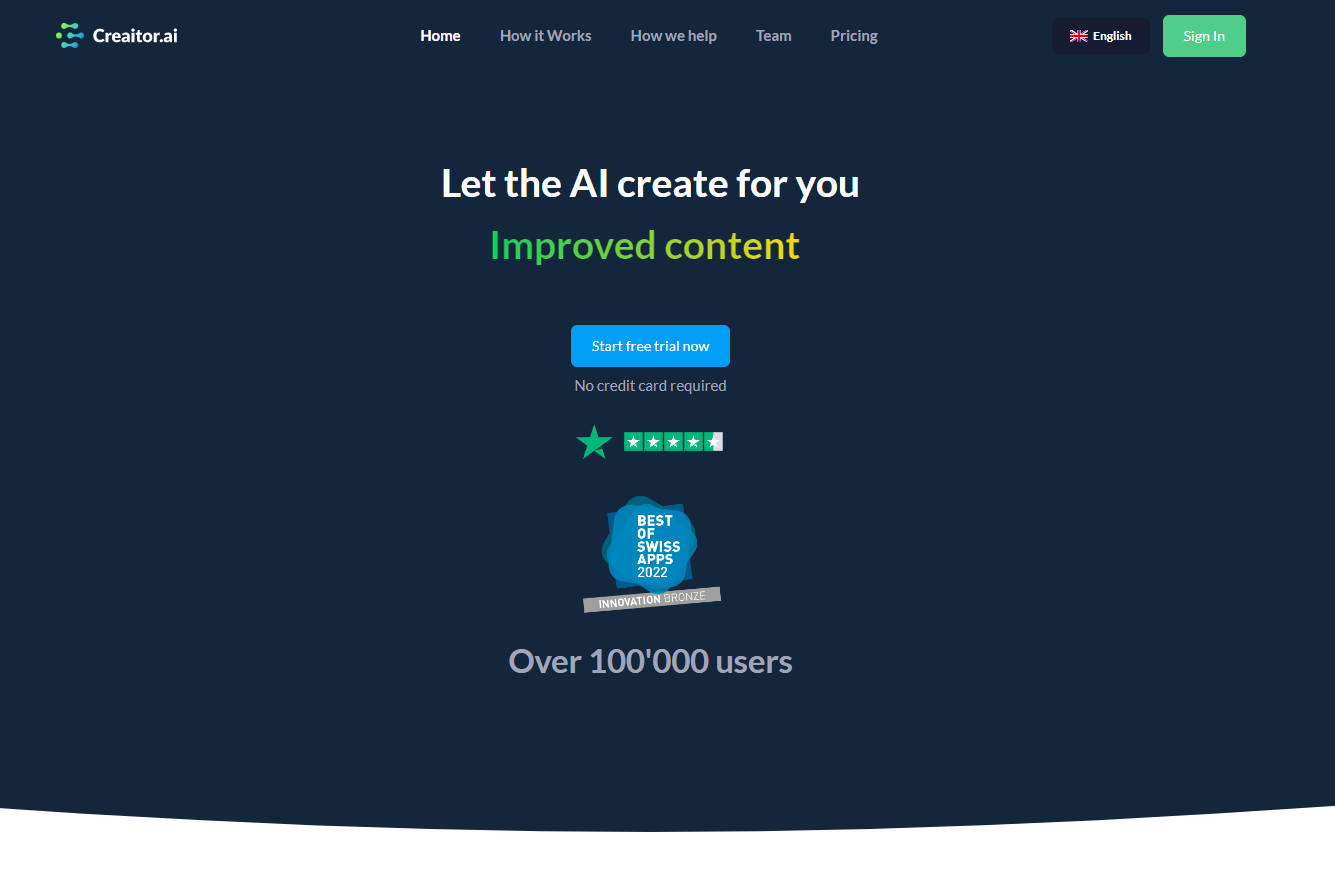This screenshot has width=1335, height=879.
Task: Navigate to the How we help section
Action: tap(673, 35)
